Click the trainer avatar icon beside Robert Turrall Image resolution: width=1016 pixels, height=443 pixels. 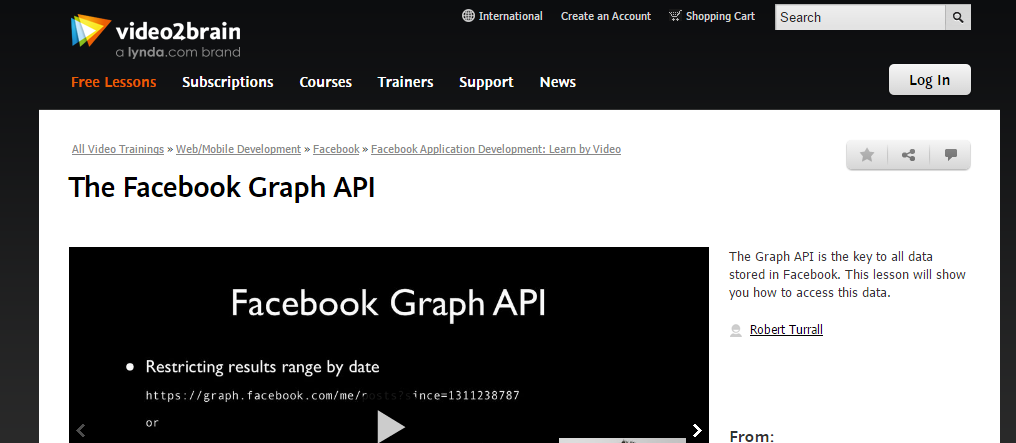[735, 330]
